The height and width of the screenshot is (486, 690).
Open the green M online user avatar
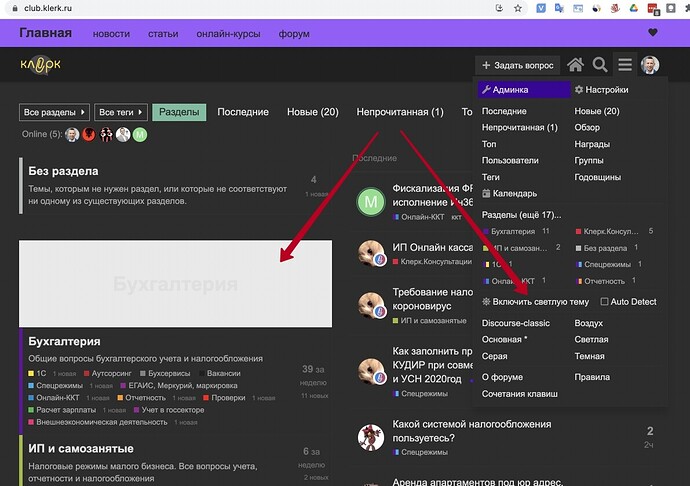(140, 135)
